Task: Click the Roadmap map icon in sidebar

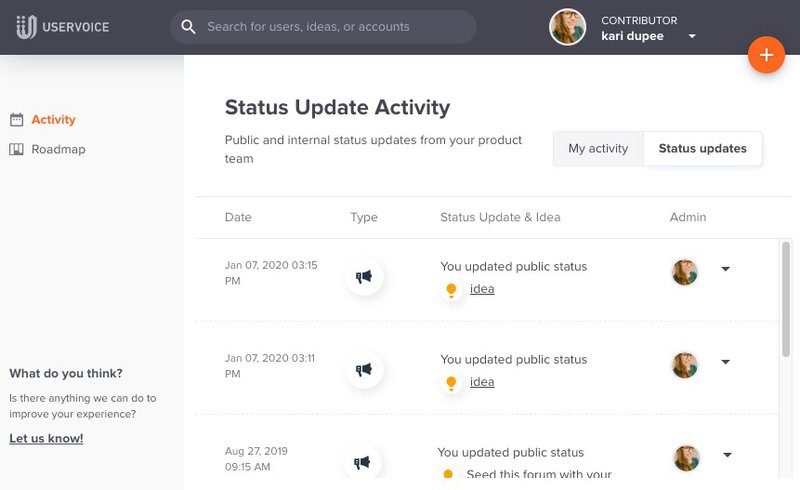Action: point(16,150)
